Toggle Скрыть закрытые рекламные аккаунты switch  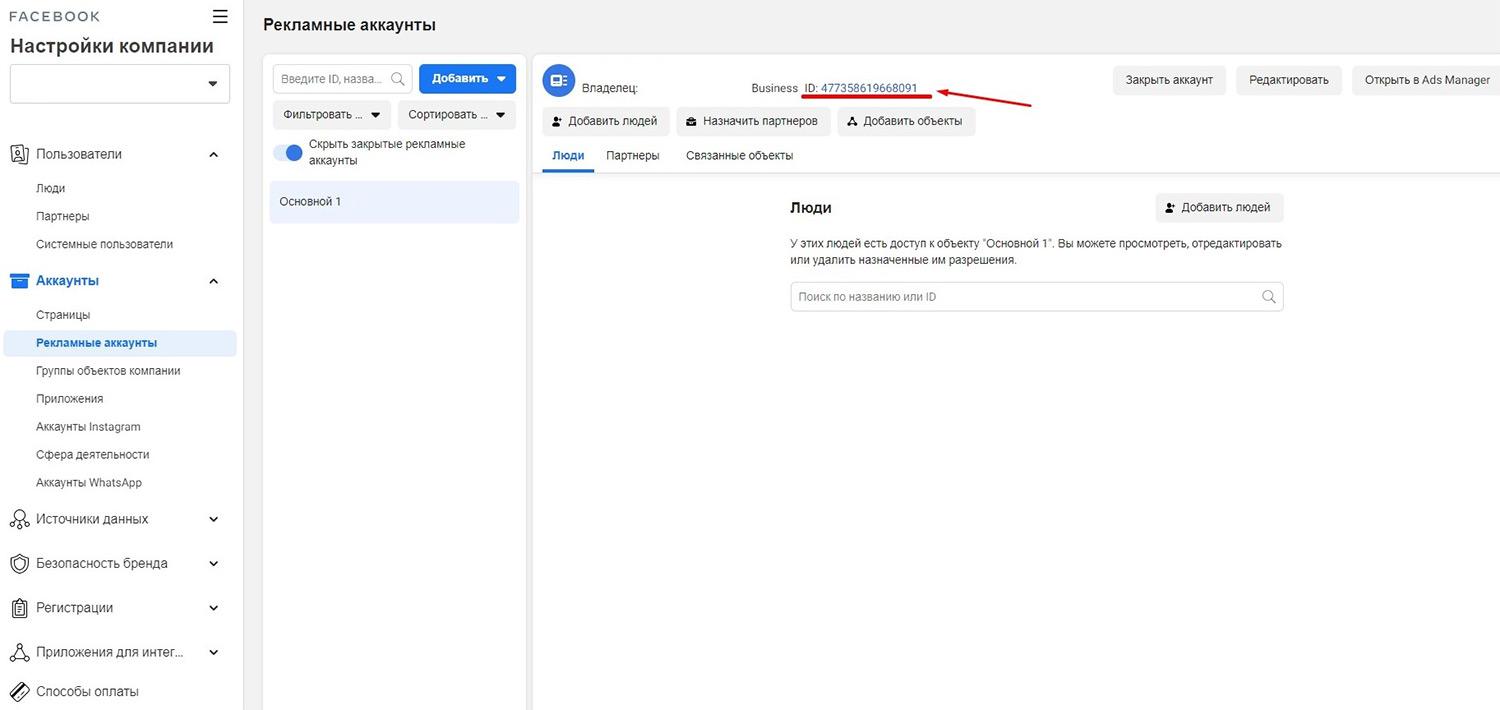[287, 152]
